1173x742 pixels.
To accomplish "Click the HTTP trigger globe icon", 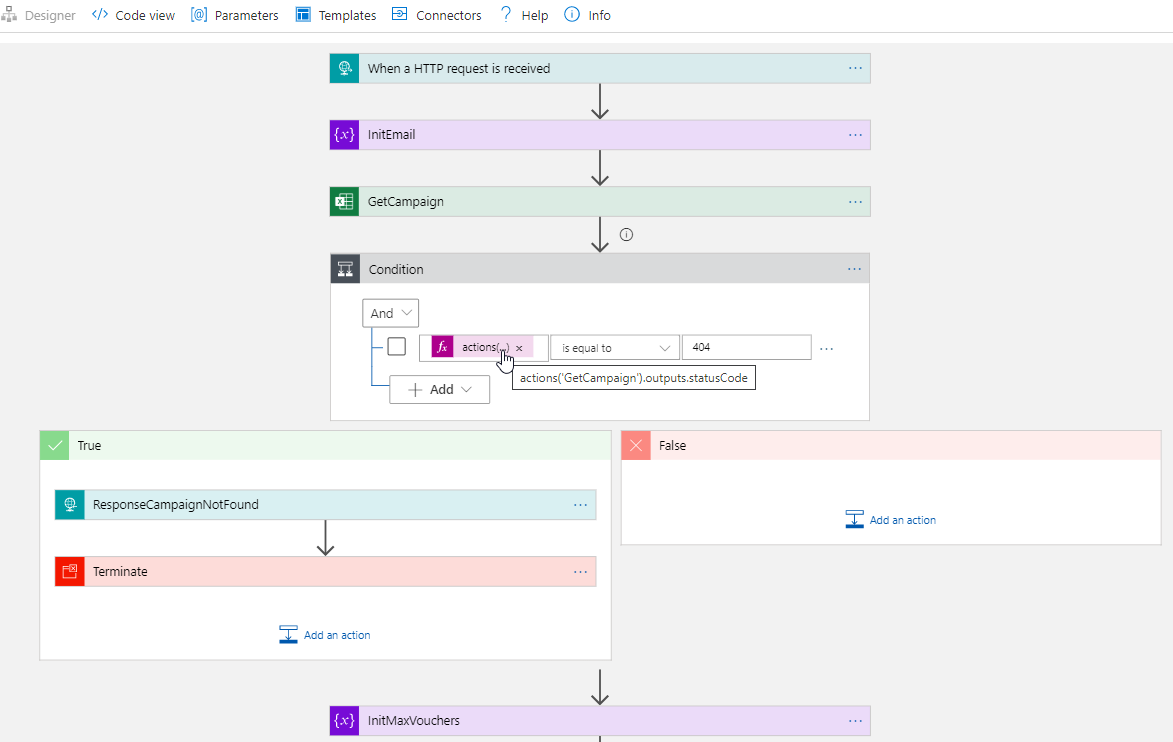I will pos(344,68).
